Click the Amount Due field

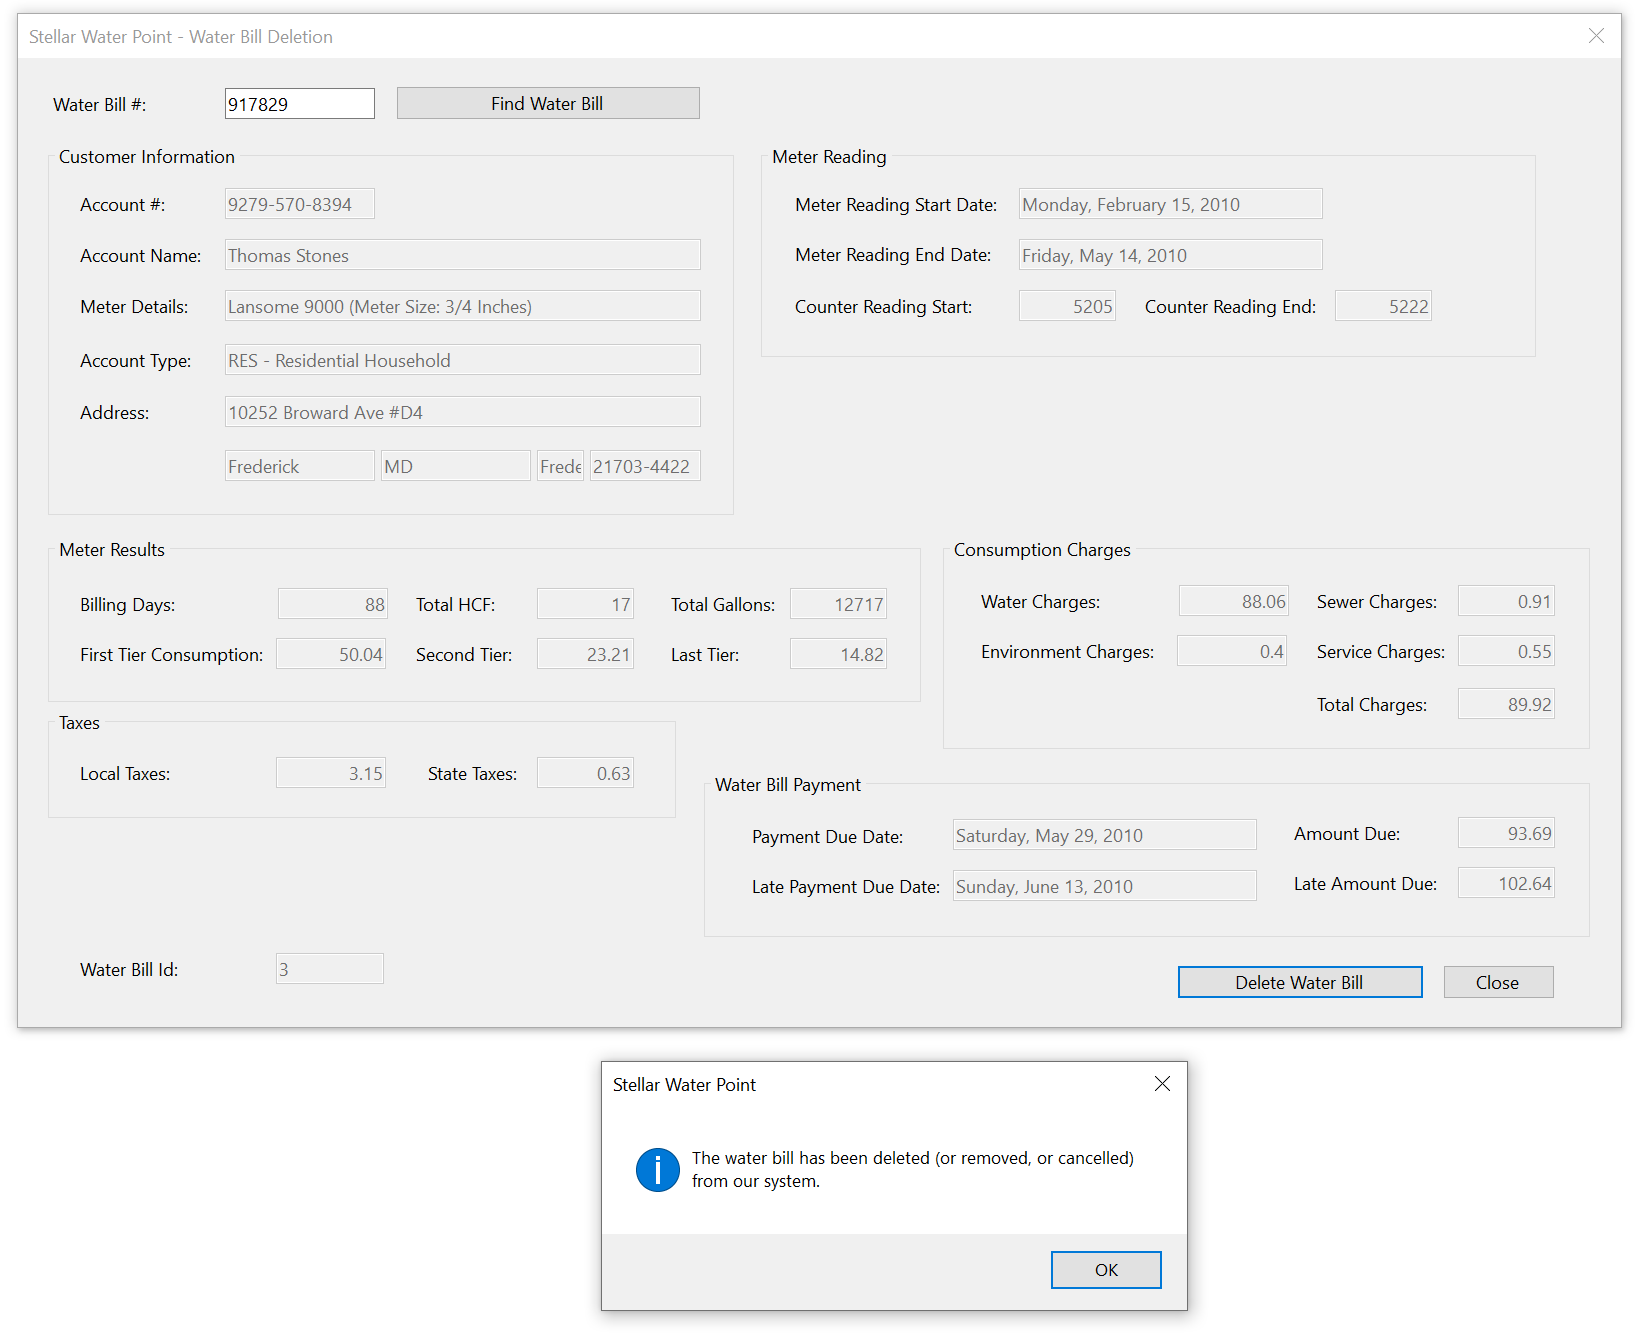pos(1506,833)
